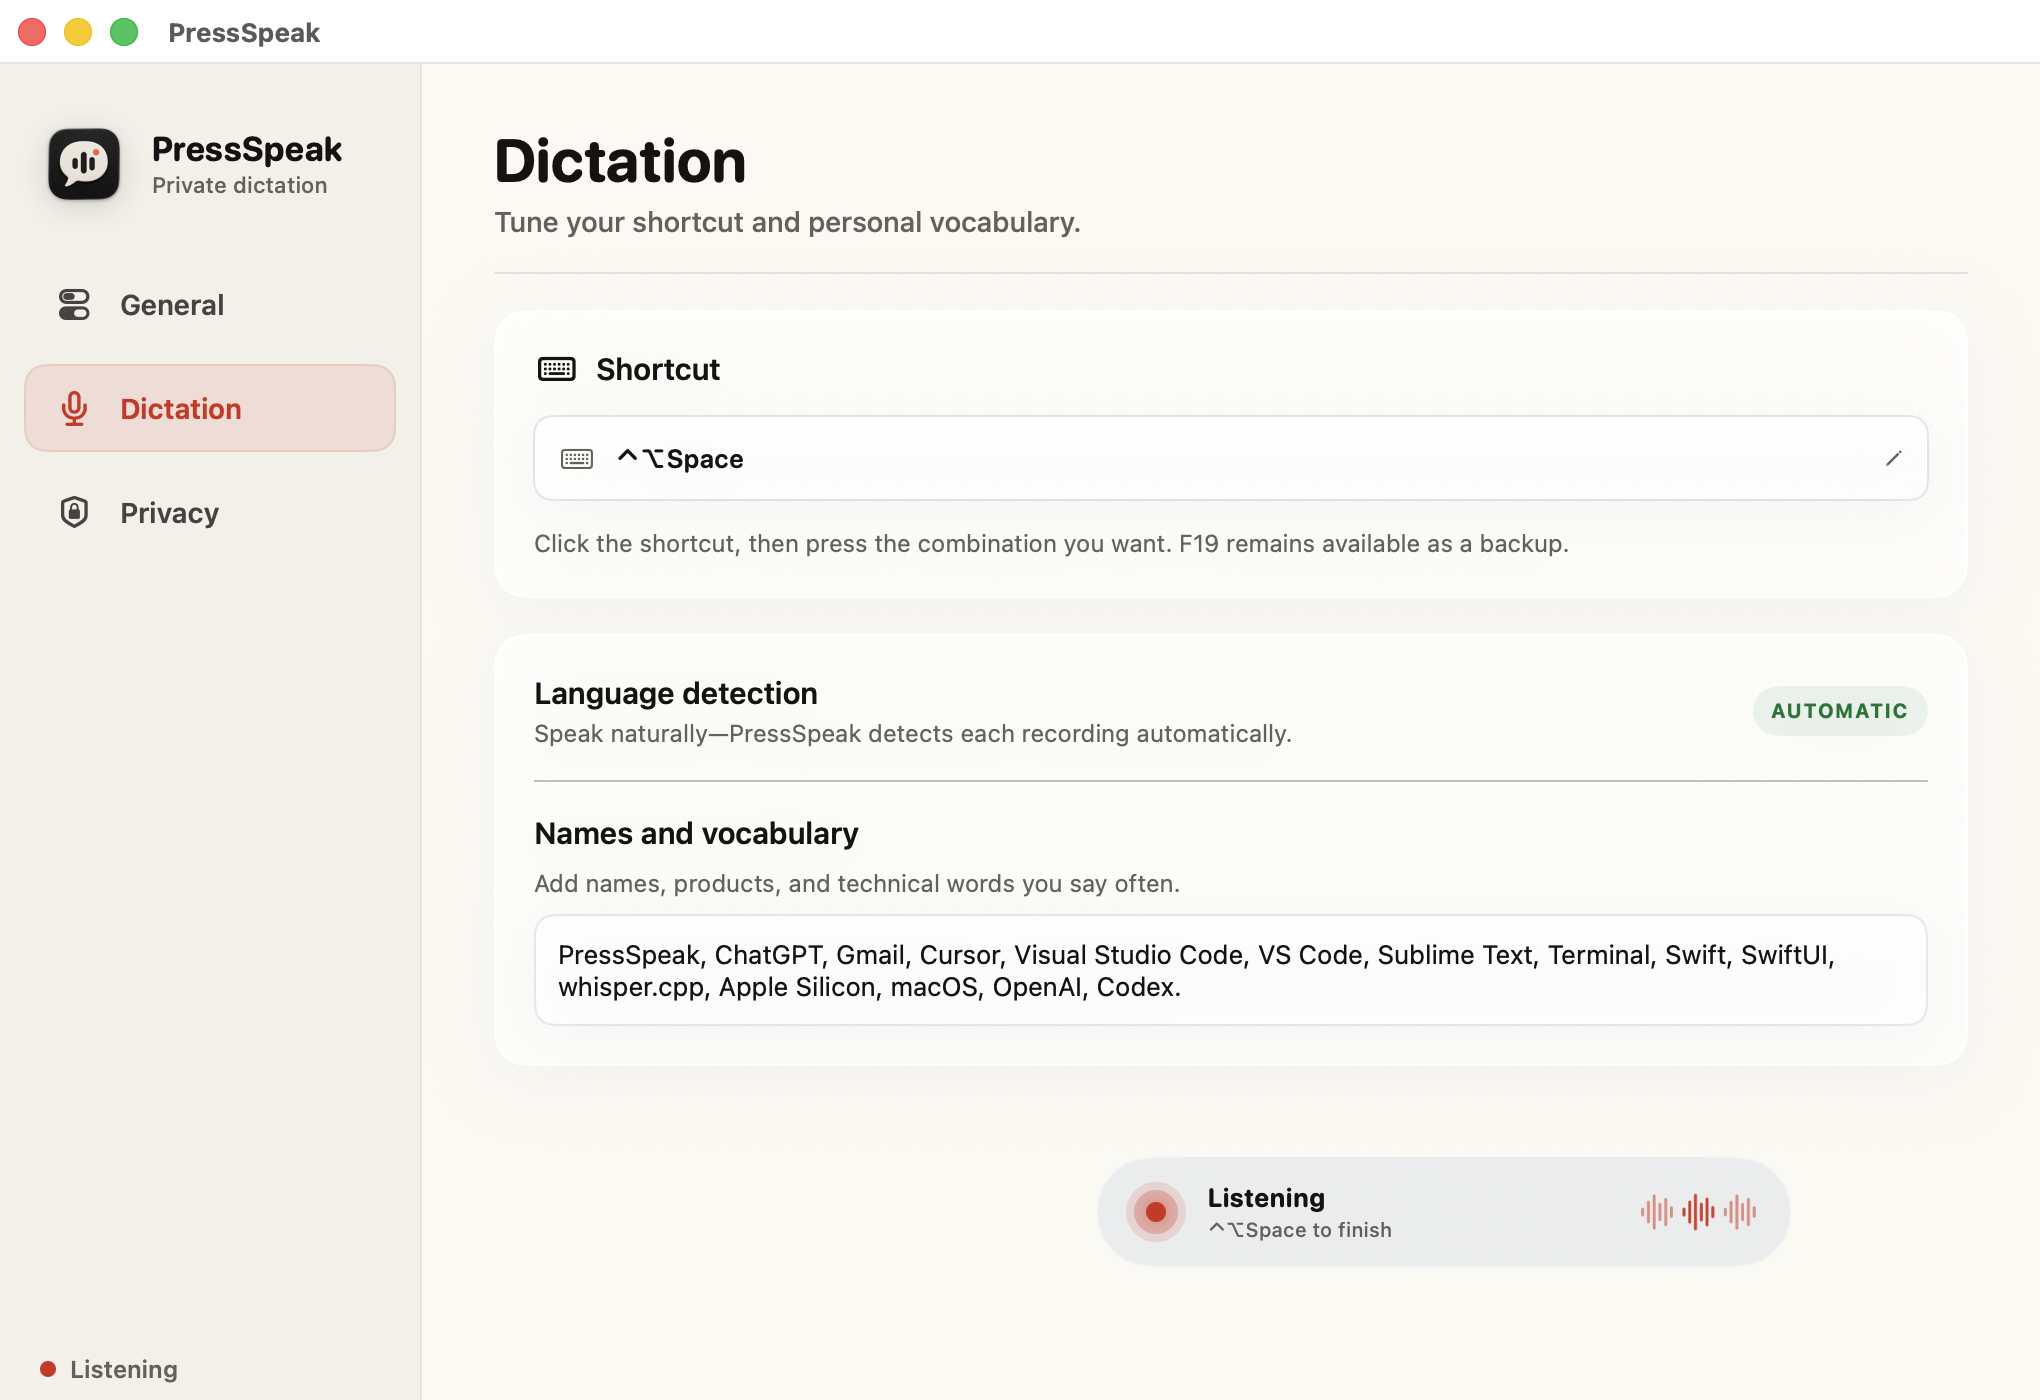Click the yellow minimize window button
2040x1400 pixels.
point(78,32)
